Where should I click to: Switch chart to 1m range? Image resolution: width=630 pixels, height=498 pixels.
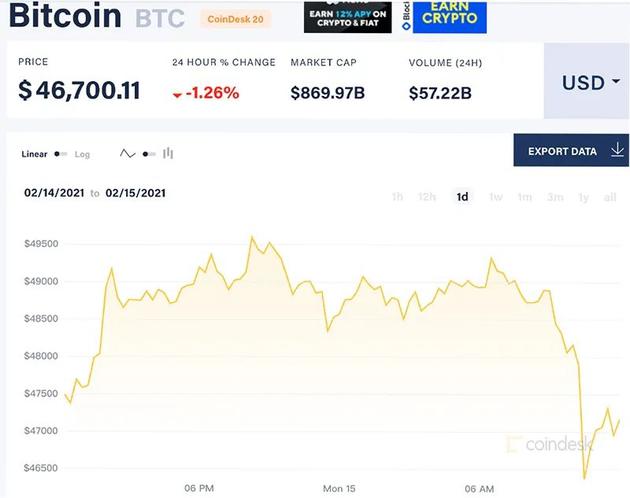(525, 197)
